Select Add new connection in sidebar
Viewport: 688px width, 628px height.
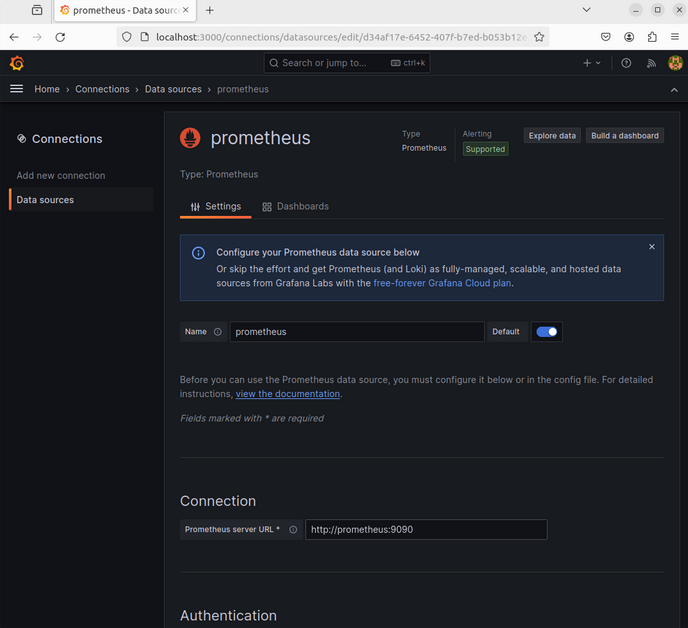click(61, 176)
